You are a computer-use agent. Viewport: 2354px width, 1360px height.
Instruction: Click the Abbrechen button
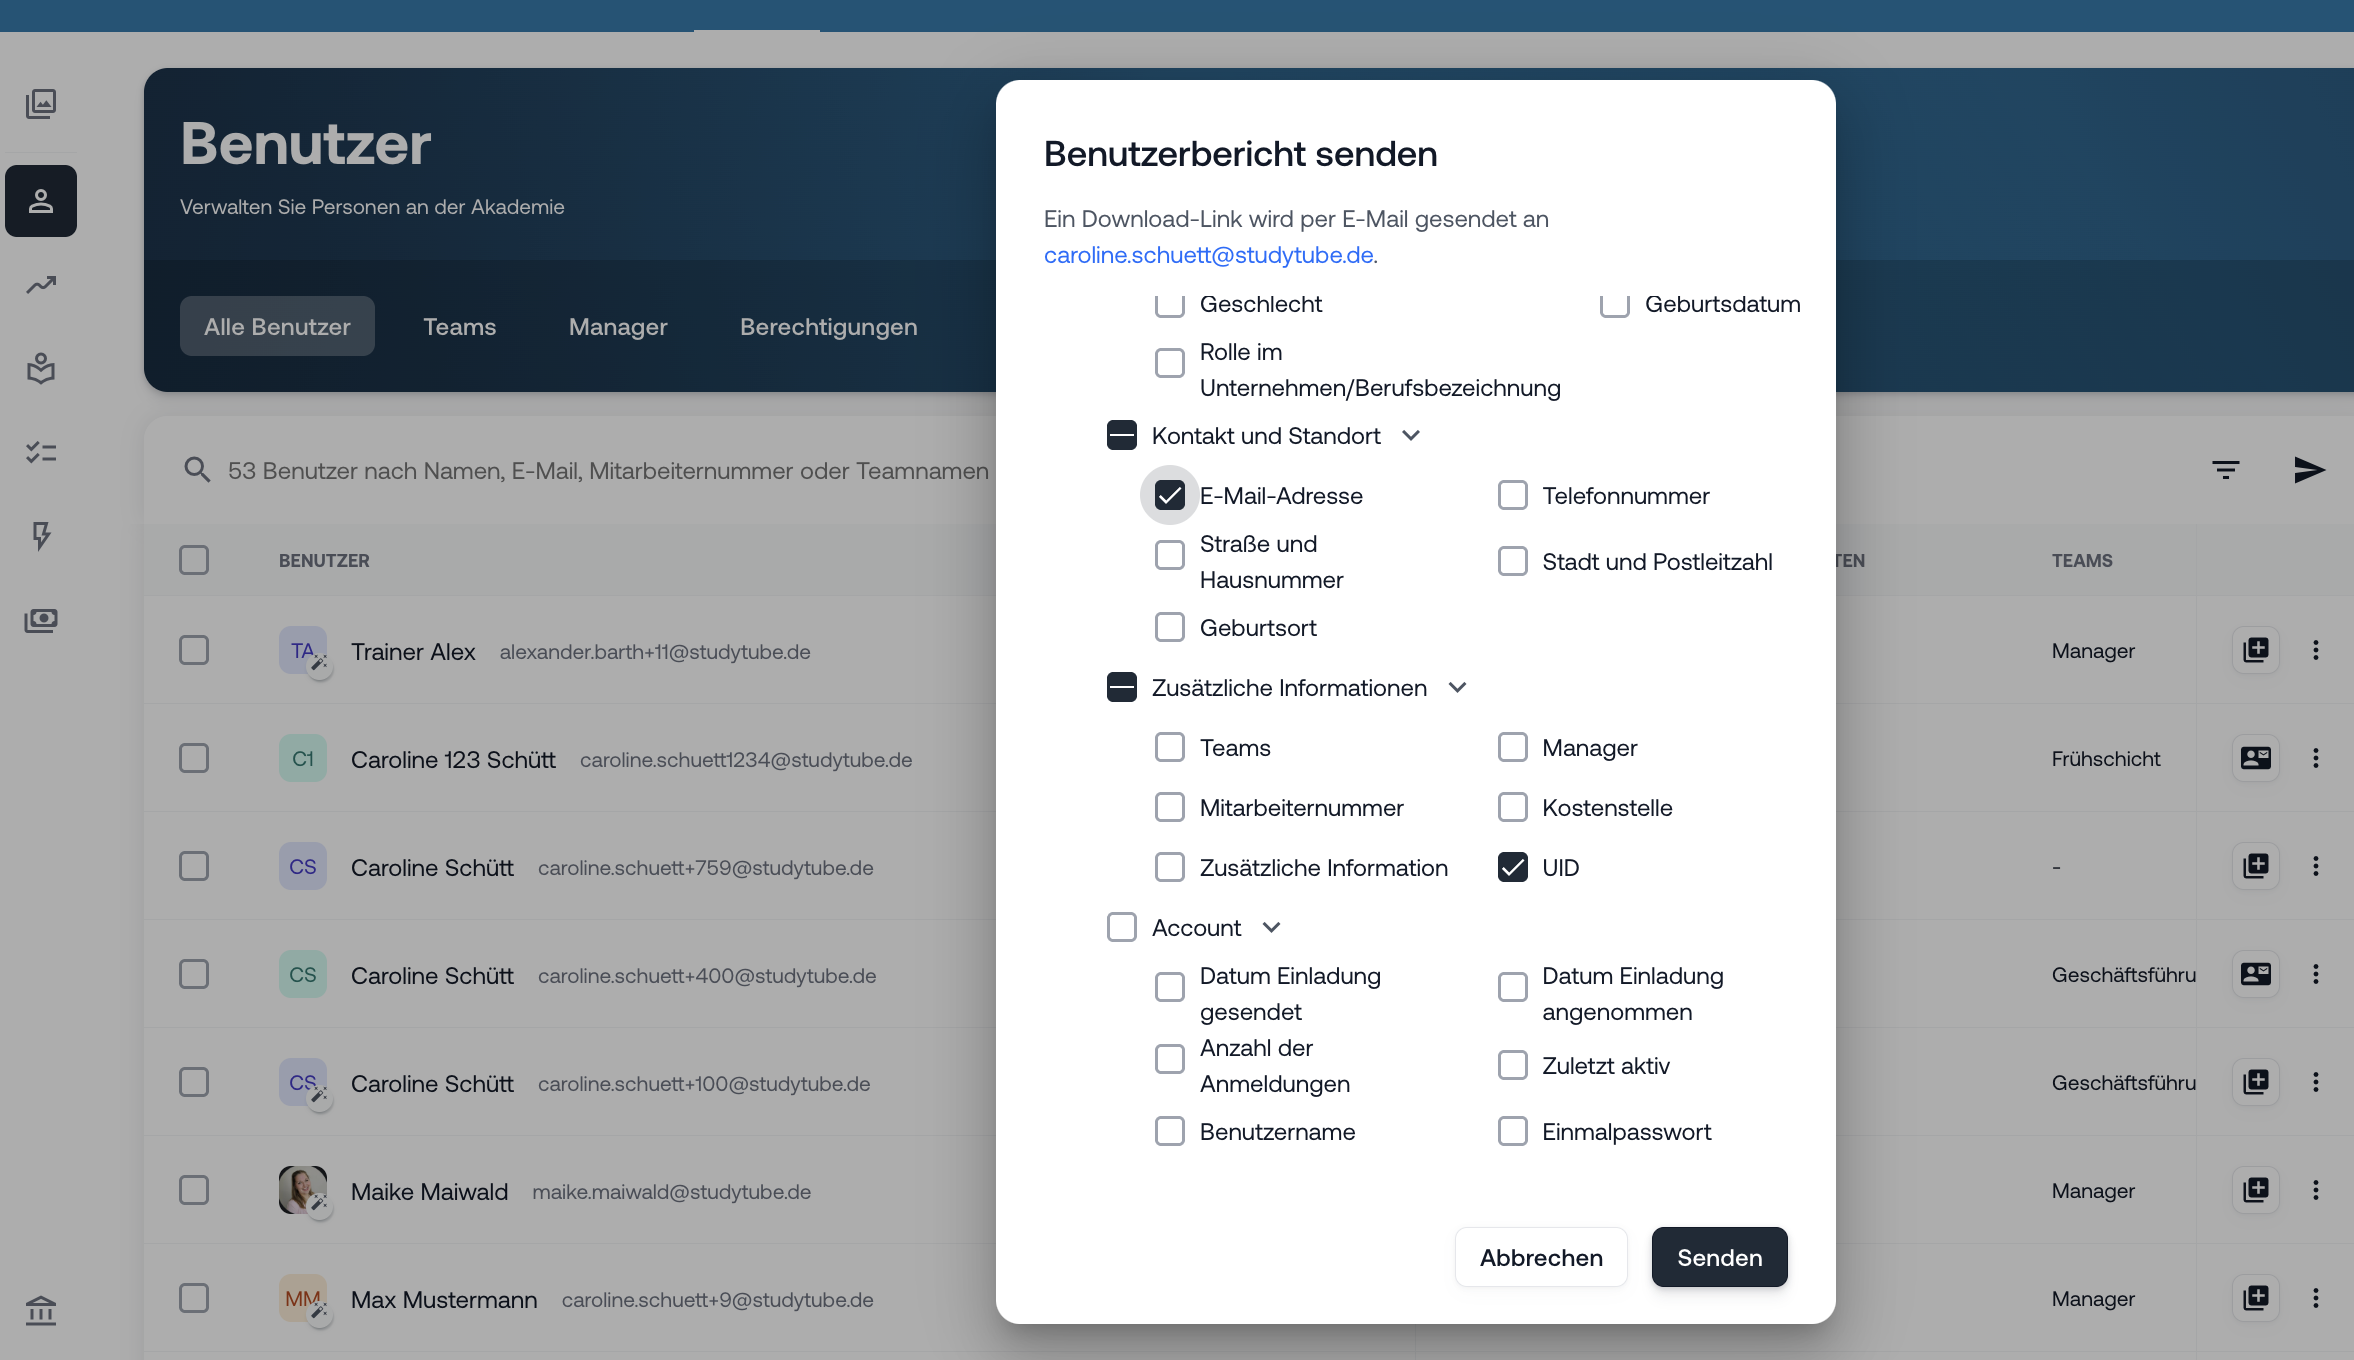[x=1541, y=1258]
